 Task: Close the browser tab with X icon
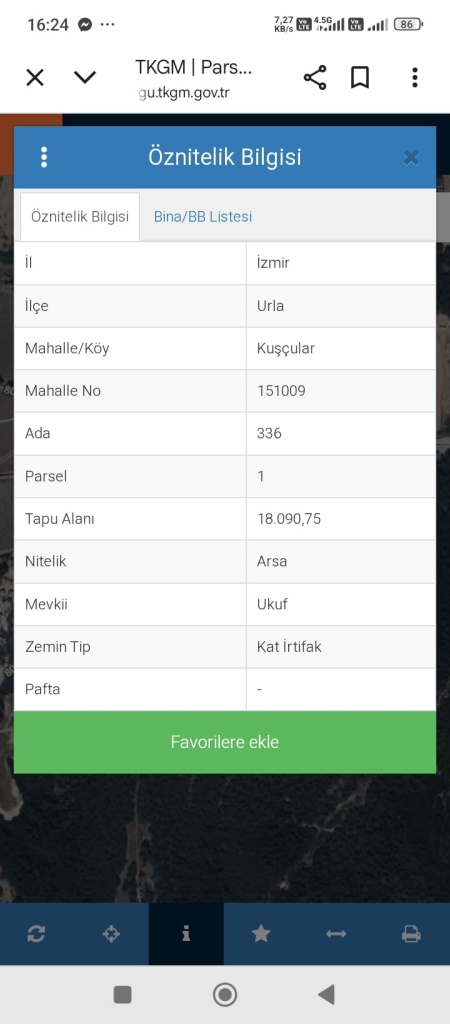tap(35, 78)
